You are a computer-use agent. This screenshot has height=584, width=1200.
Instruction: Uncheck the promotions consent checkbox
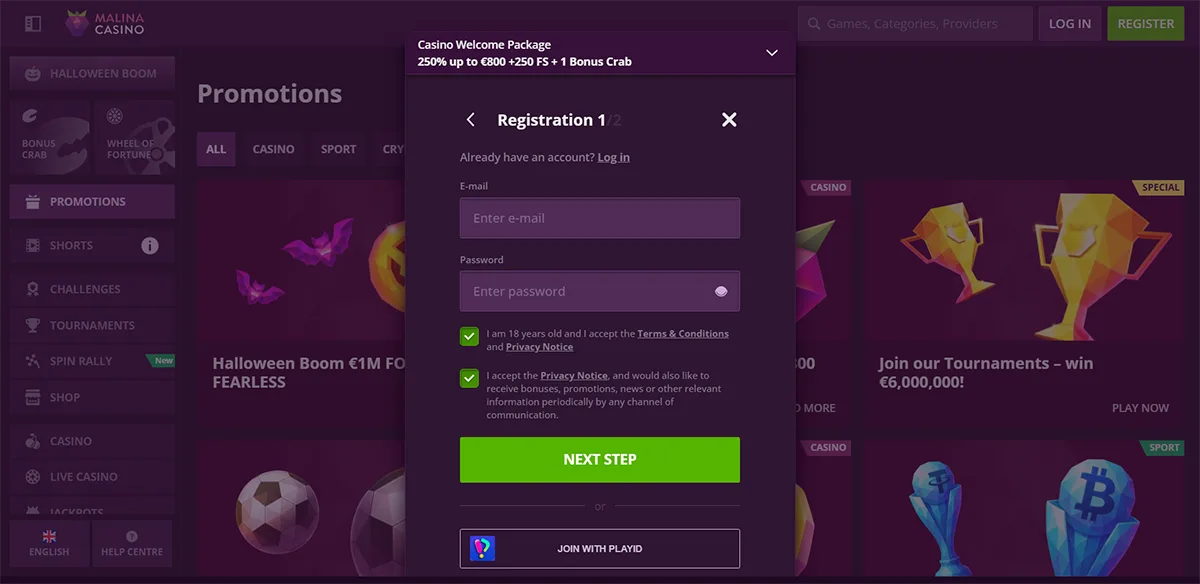(x=469, y=378)
